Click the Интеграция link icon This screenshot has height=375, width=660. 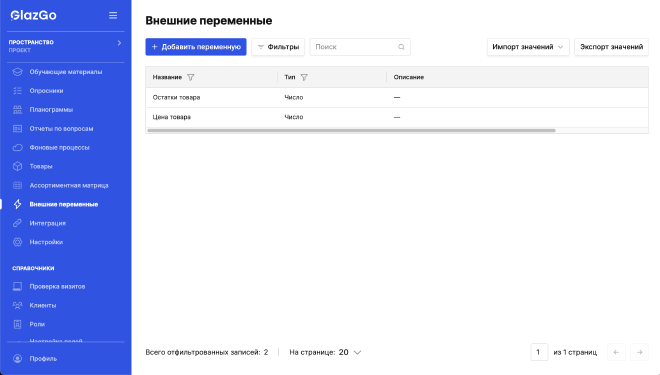click(17, 223)
